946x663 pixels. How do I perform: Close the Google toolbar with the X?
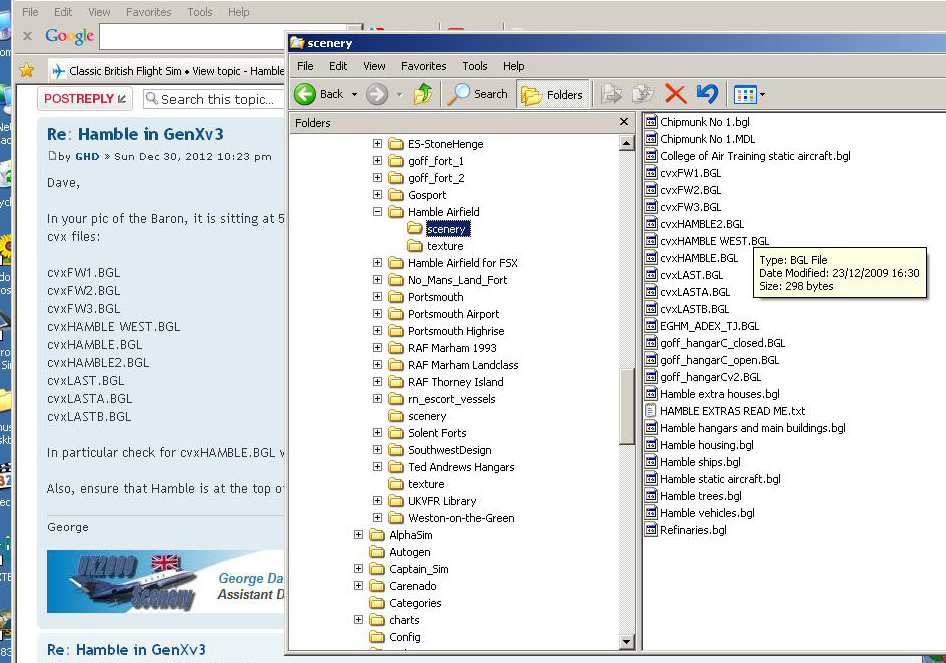pos(27,36)
